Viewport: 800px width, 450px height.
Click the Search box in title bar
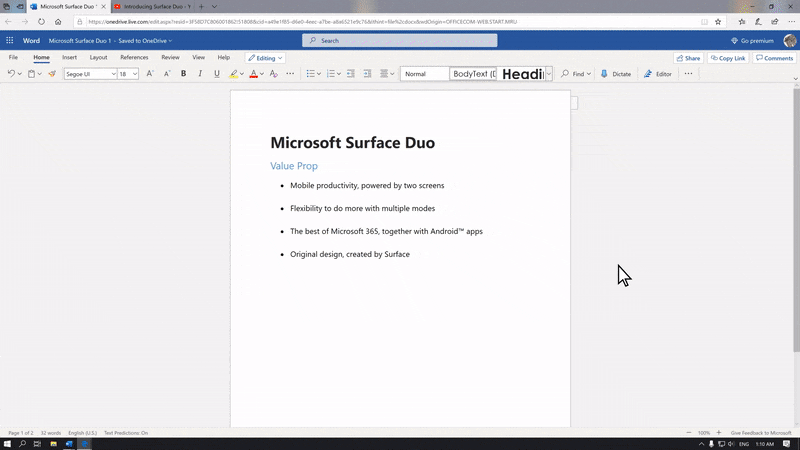[400, 41]
